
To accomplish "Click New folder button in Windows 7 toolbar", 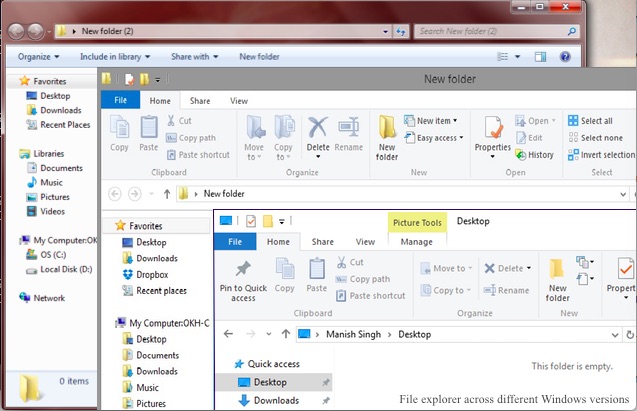I will coord(259,57).
